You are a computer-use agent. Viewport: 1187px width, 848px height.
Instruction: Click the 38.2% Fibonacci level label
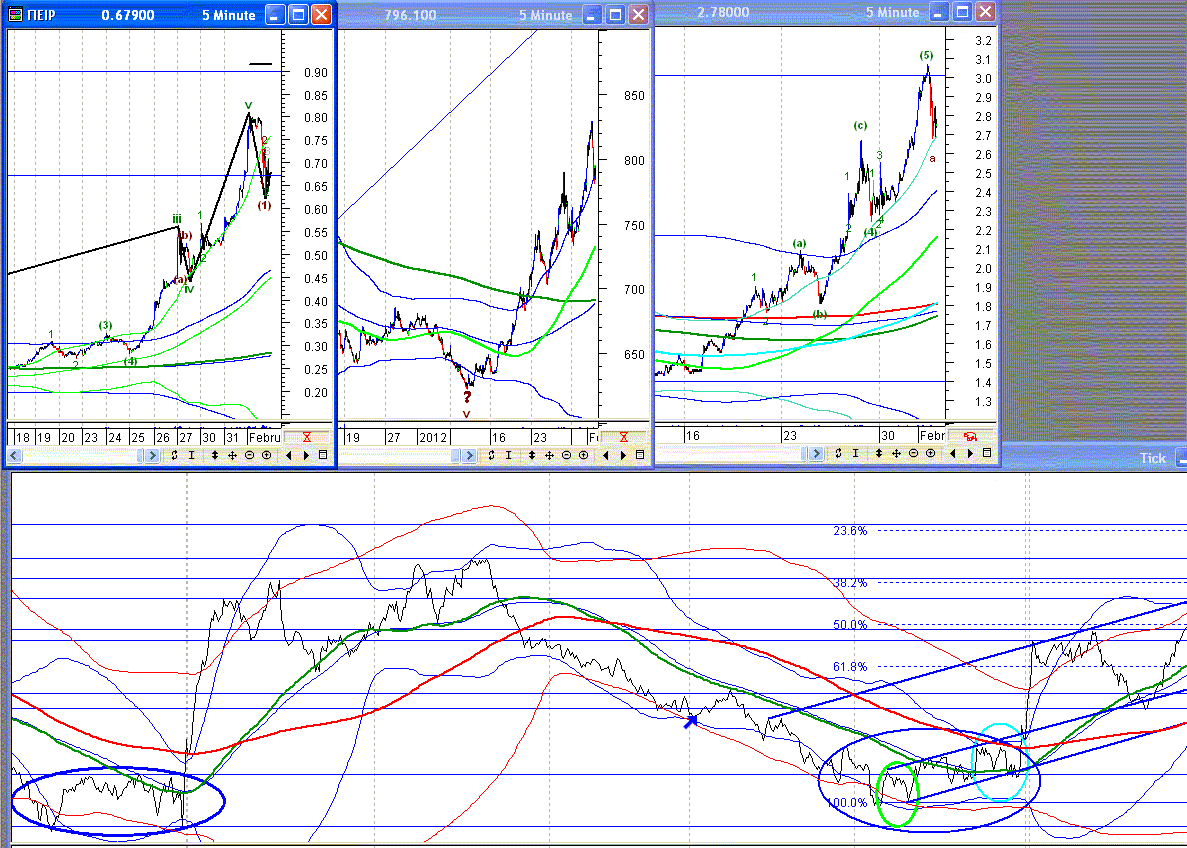coord(850,583)
